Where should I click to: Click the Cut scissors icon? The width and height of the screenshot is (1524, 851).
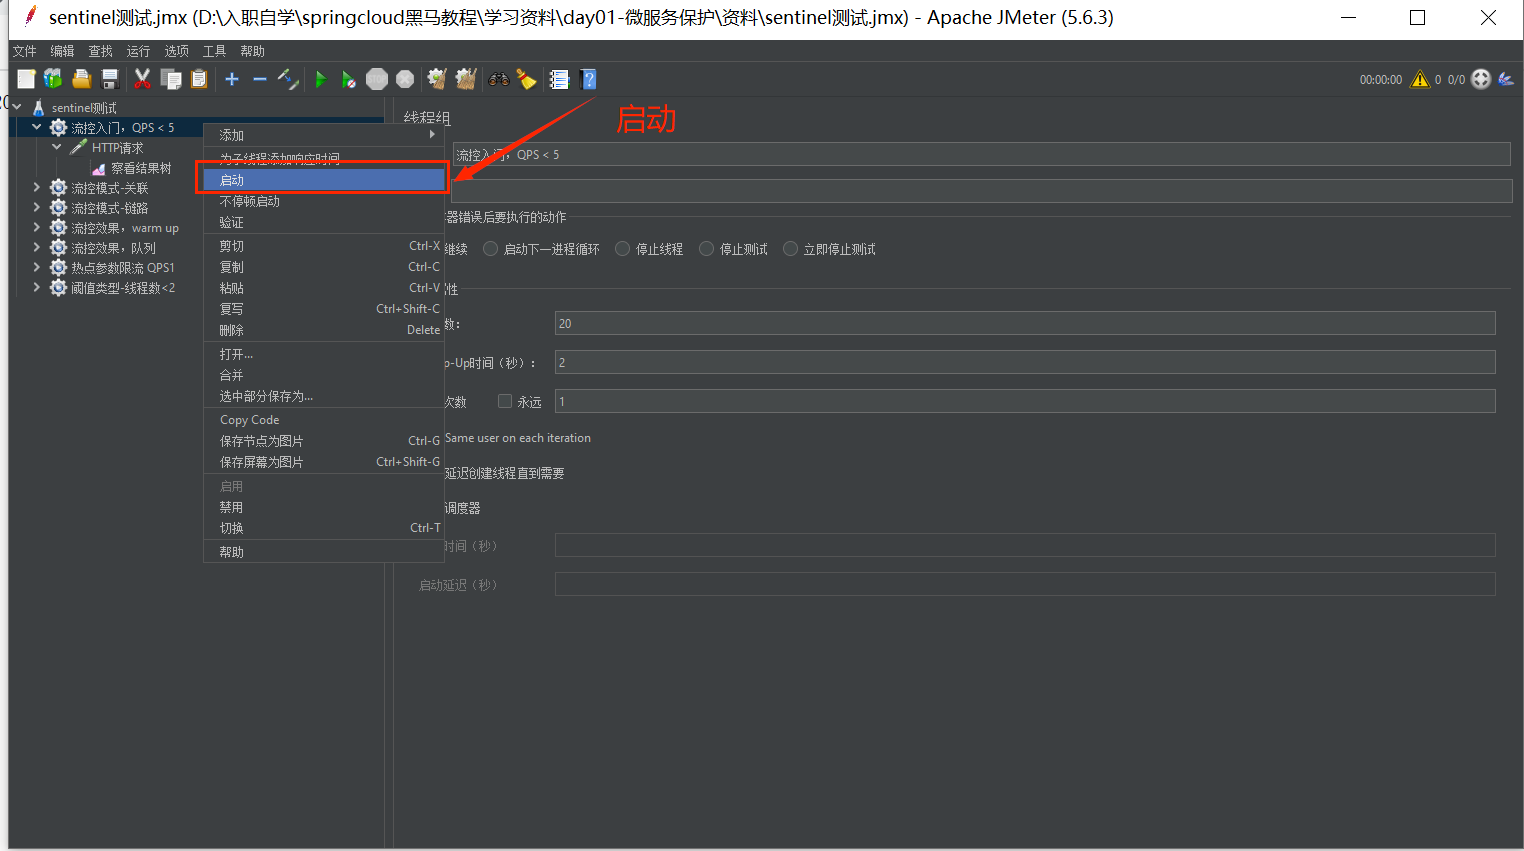143,79
